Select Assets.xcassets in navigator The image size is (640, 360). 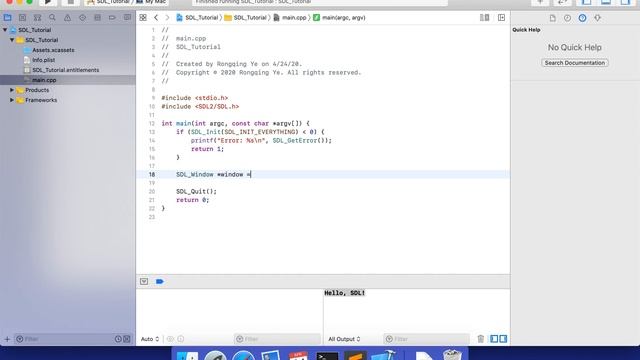click(x=53, y=50)
